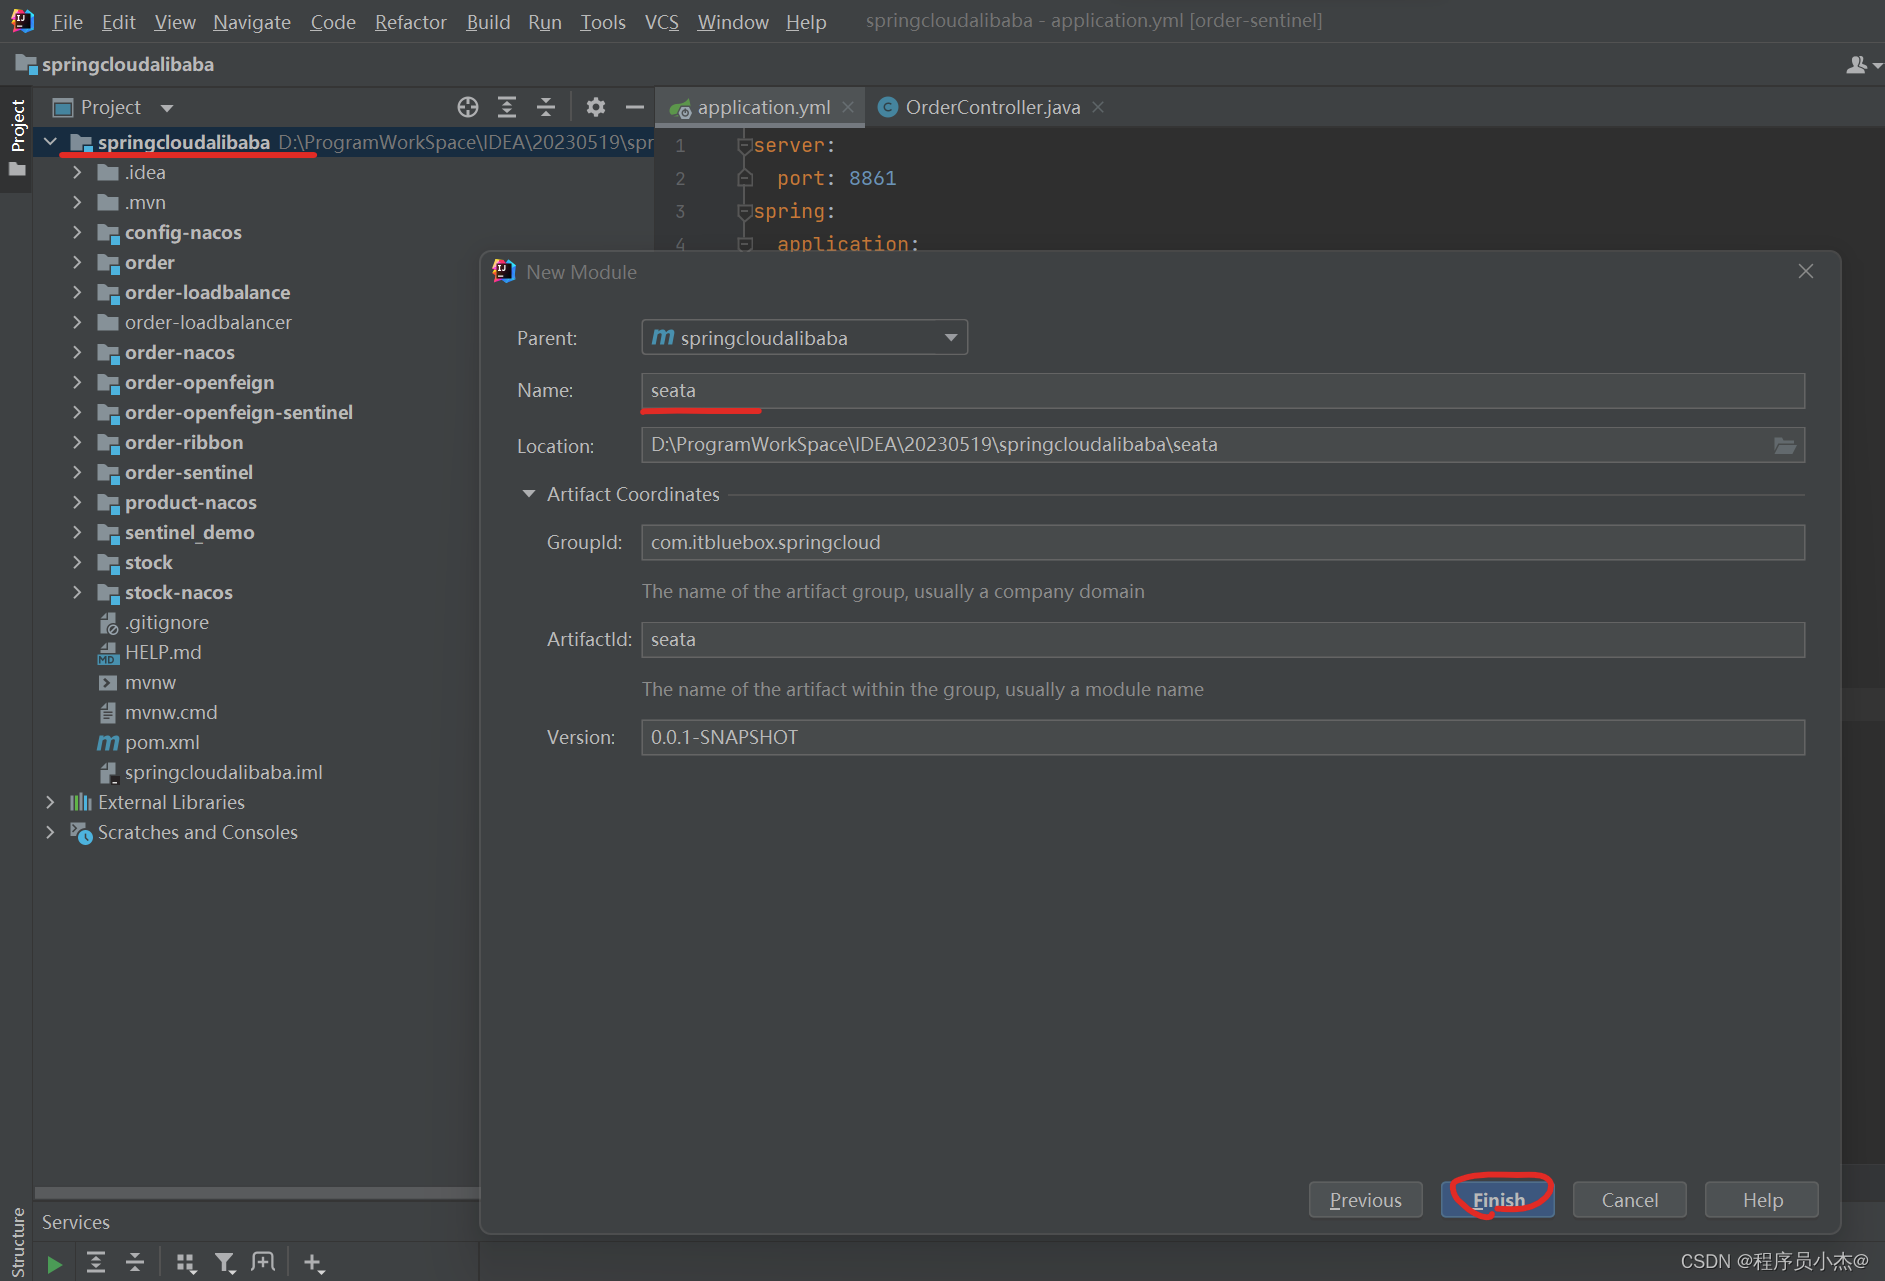1885x1281 pixels.
Task: Open the Tools menu
Action: coord(602,21)
